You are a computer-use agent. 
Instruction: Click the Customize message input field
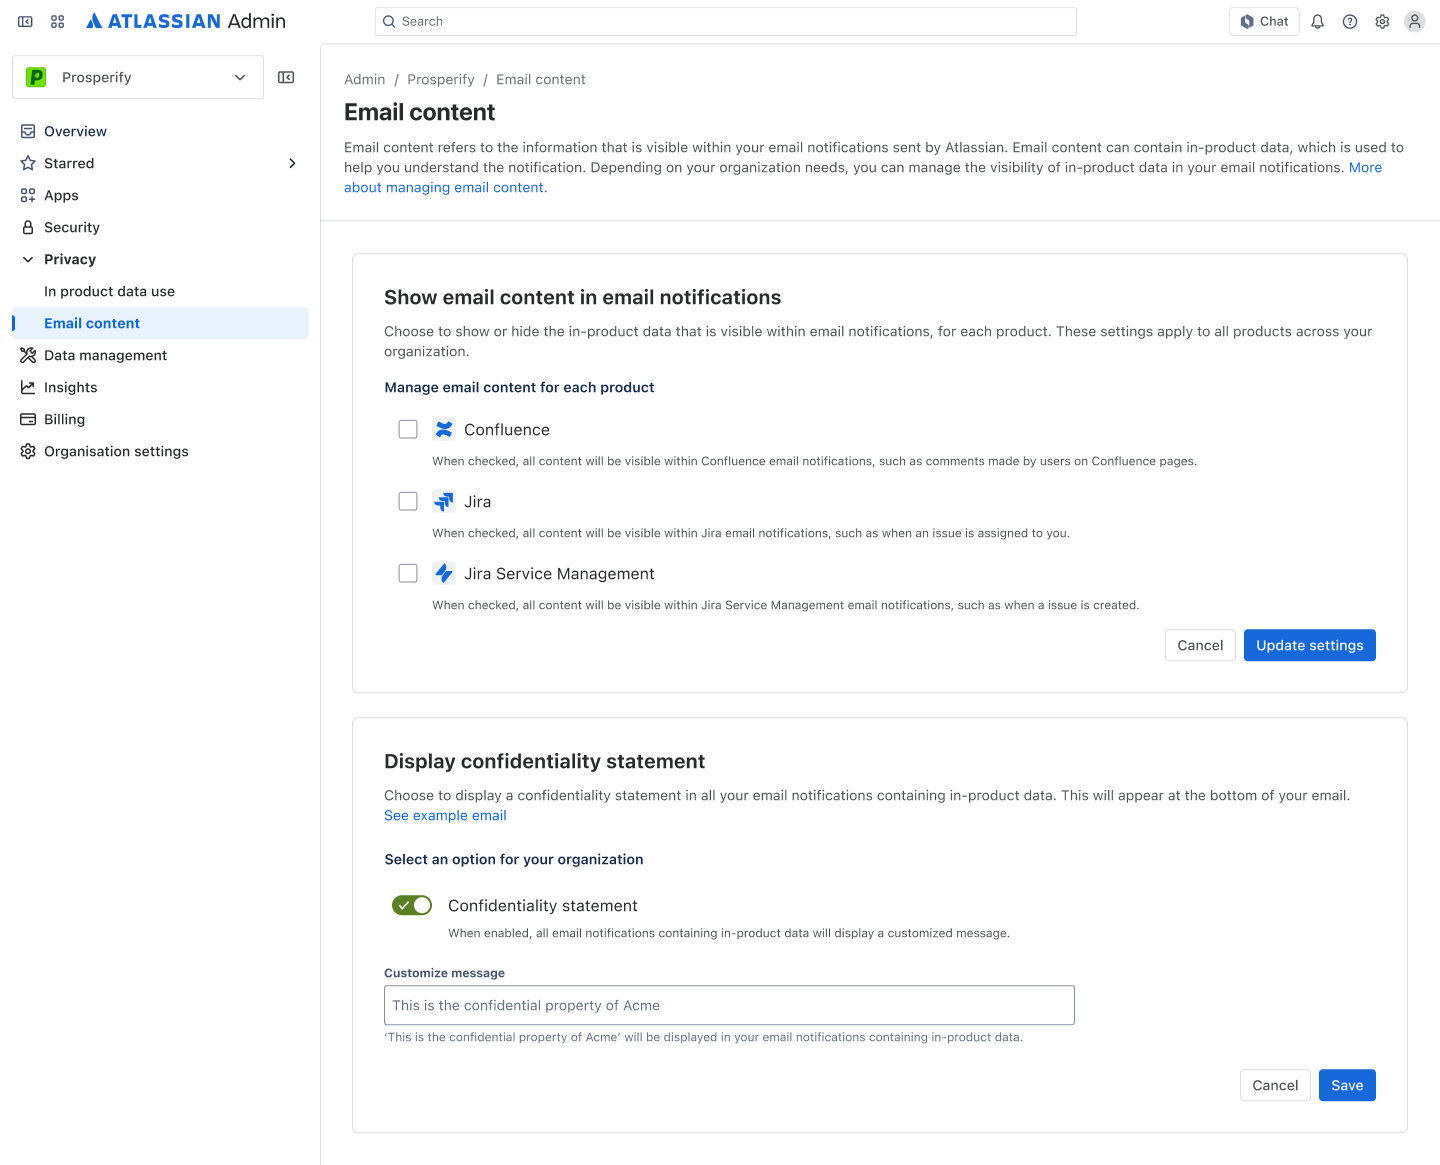tap(729, 1005)
